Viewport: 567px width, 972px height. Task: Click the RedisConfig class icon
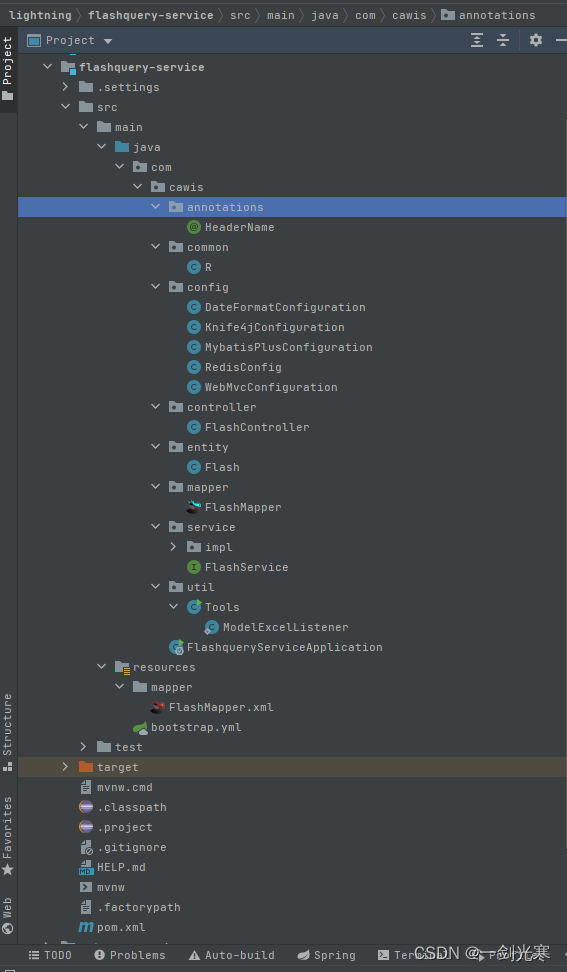pos(194,368)
